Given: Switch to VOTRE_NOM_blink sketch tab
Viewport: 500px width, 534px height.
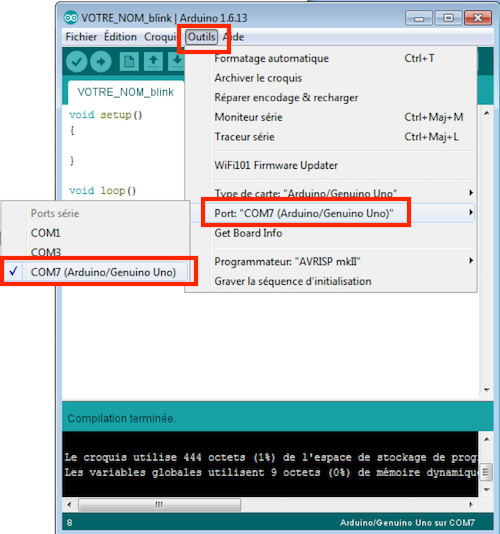Looking at the screenshot, I should (125, 92).
